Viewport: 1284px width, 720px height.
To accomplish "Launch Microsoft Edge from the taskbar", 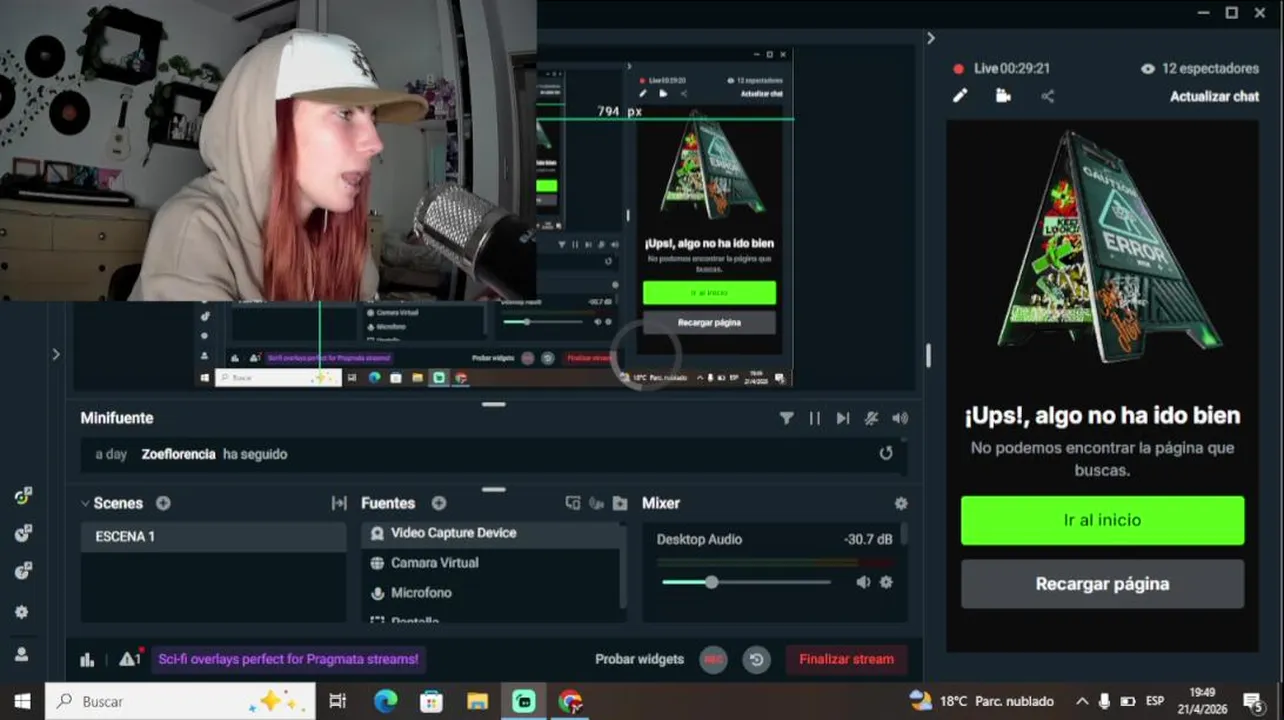I will (x=385, y=701).
